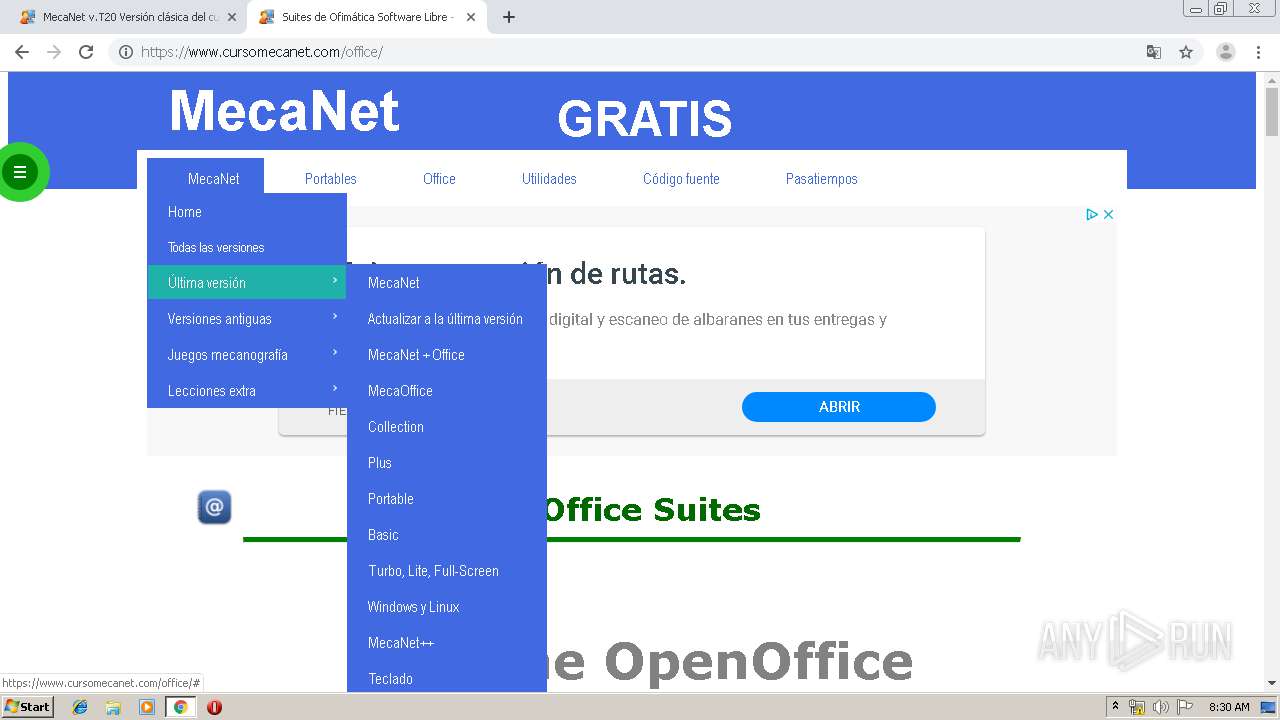View site information icon in address bar
This screenshot has width=1280, height=720.
coord(126,52)
